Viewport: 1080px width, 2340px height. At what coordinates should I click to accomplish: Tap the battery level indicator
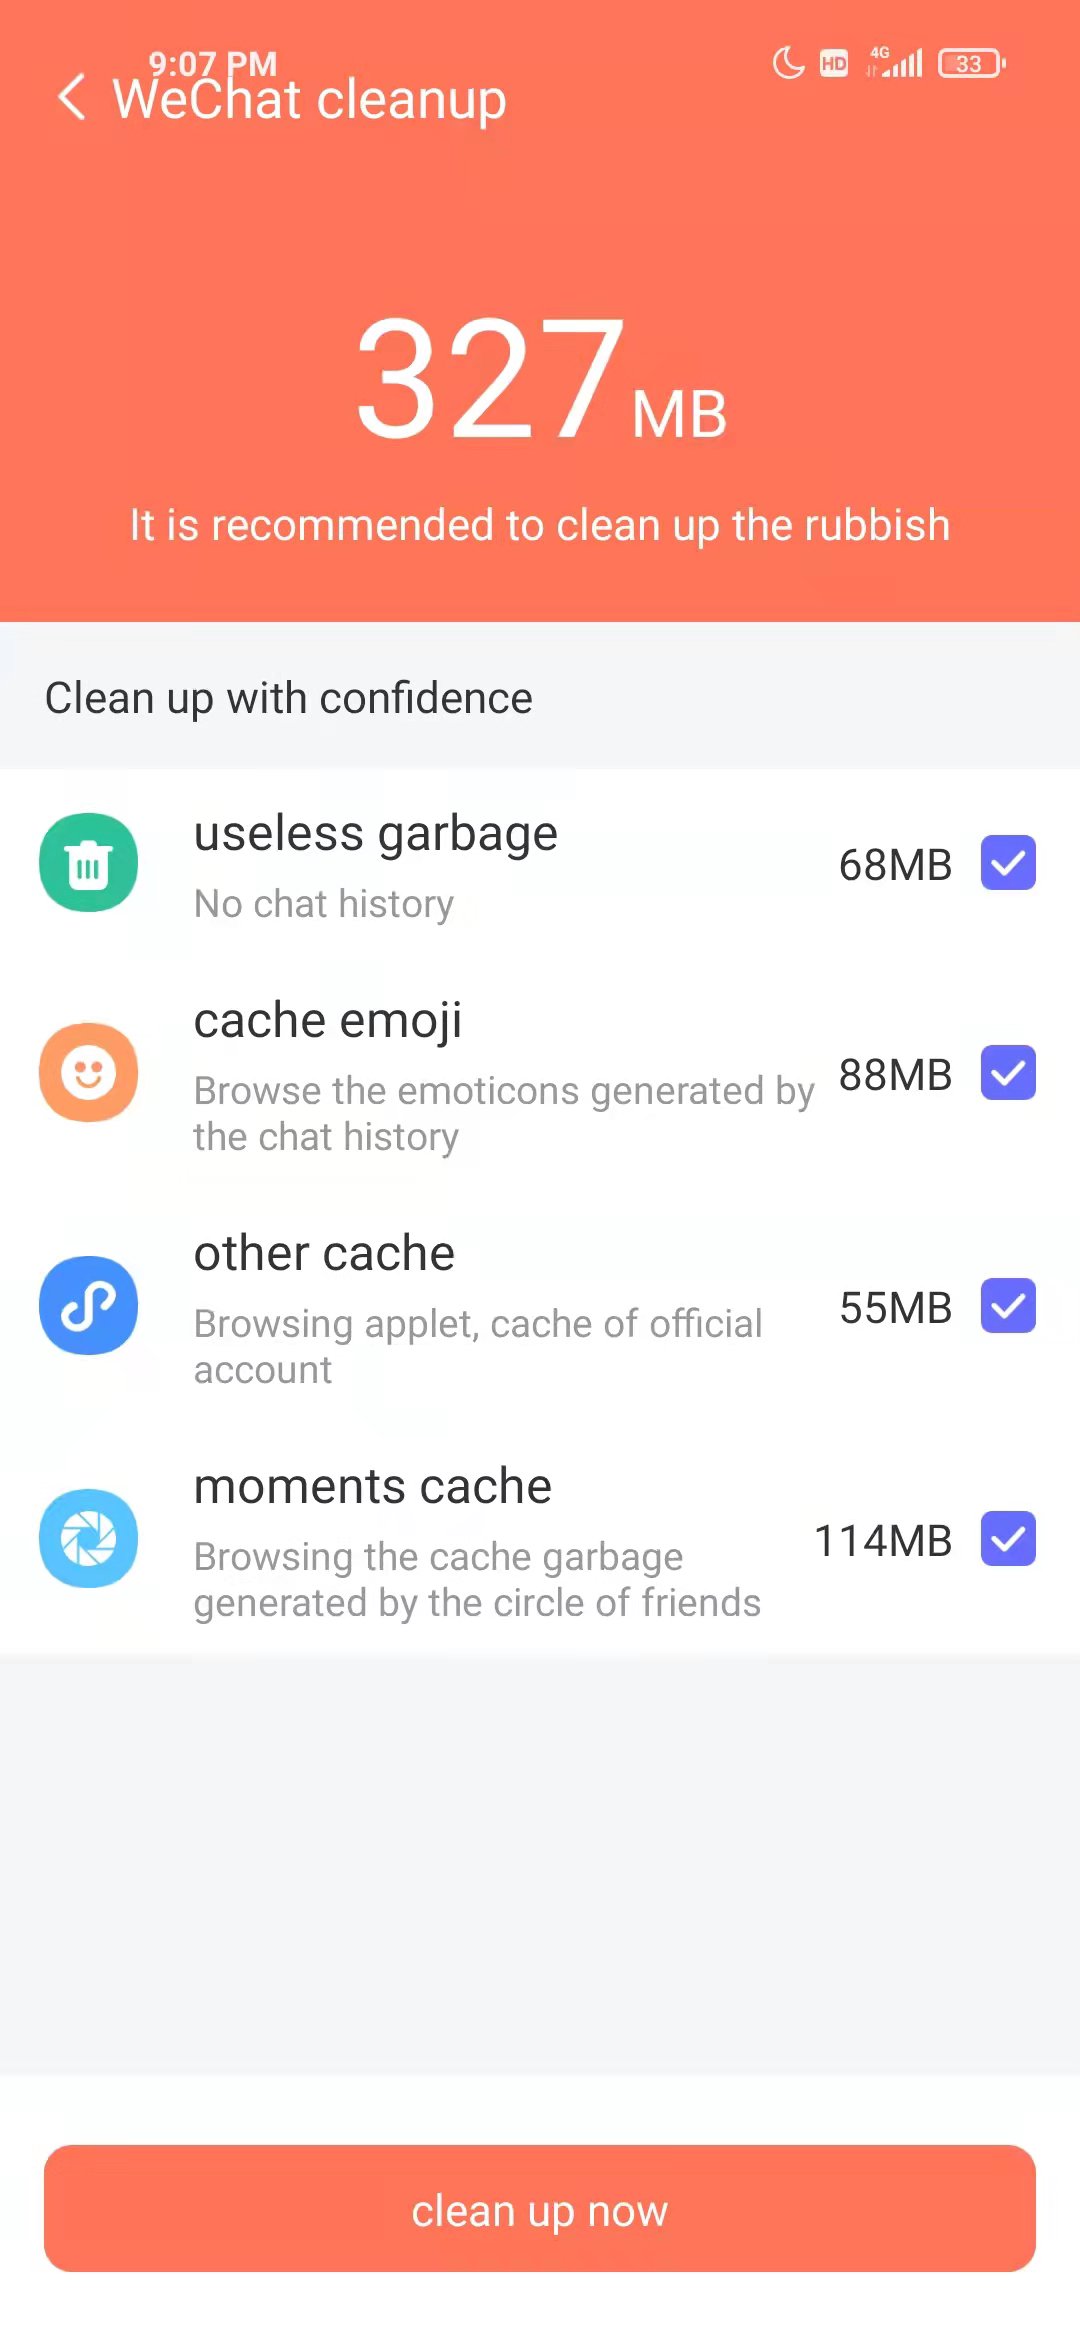(971, 64)
